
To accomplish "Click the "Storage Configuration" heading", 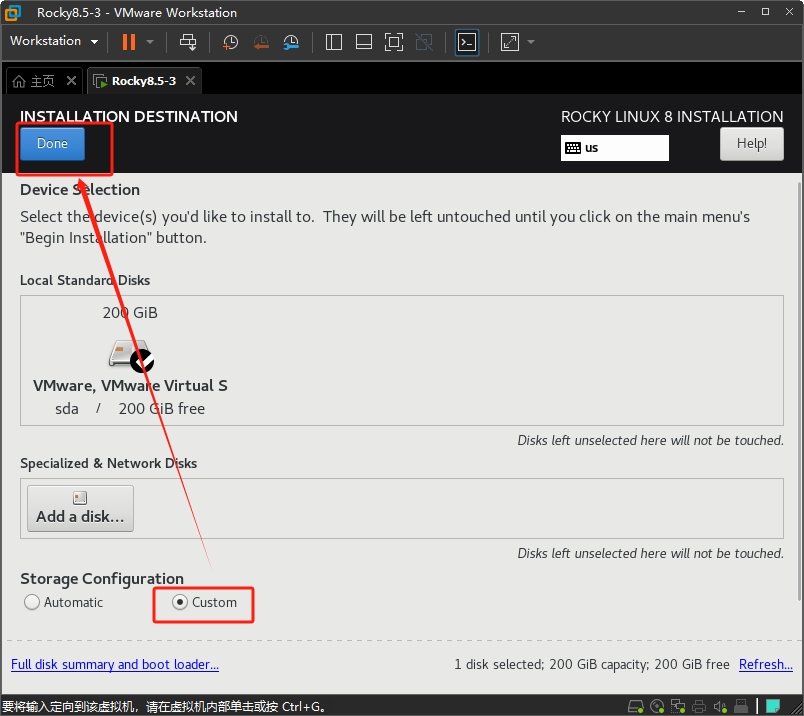I will click(x=102, y=579).
